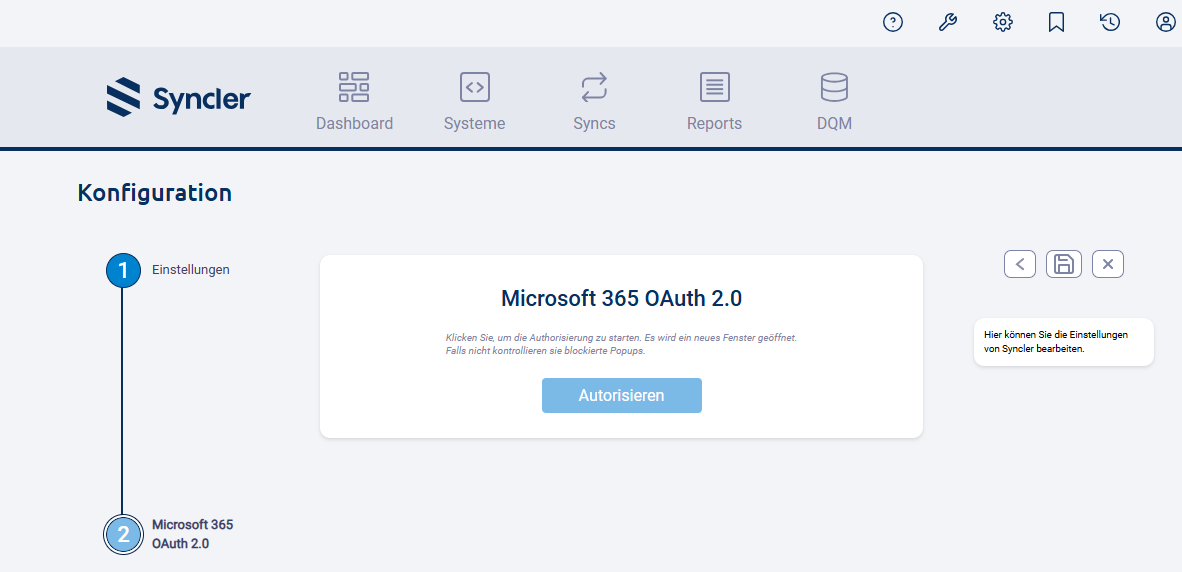
Task: Open the help question mark icon
Action: 893,22
